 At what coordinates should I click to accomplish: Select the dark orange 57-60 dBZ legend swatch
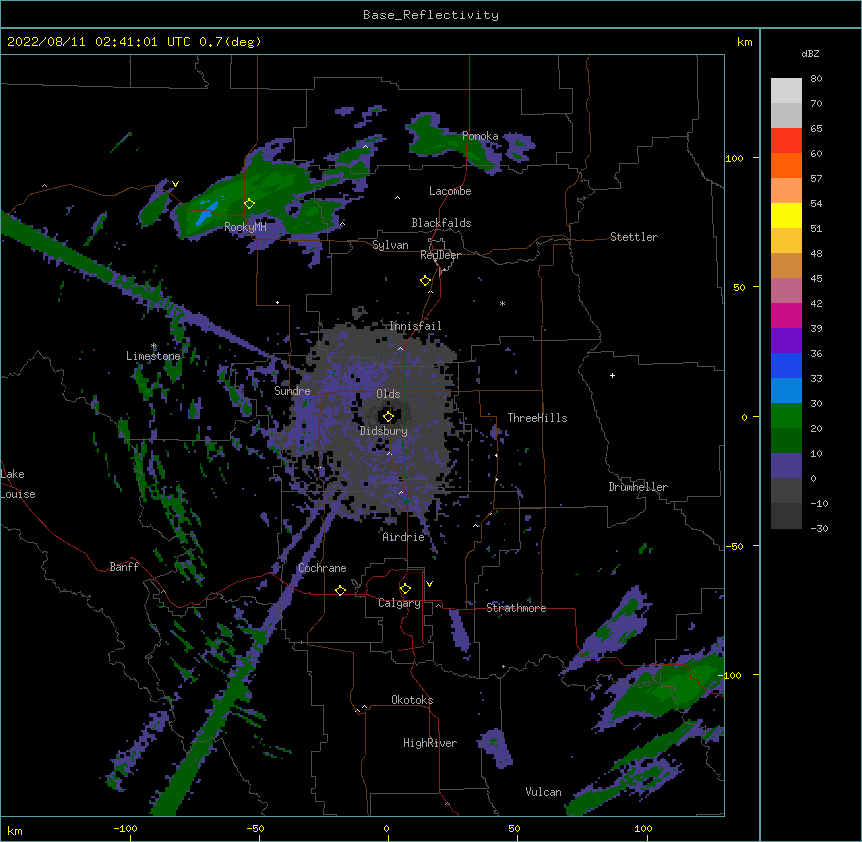(786, 165)
